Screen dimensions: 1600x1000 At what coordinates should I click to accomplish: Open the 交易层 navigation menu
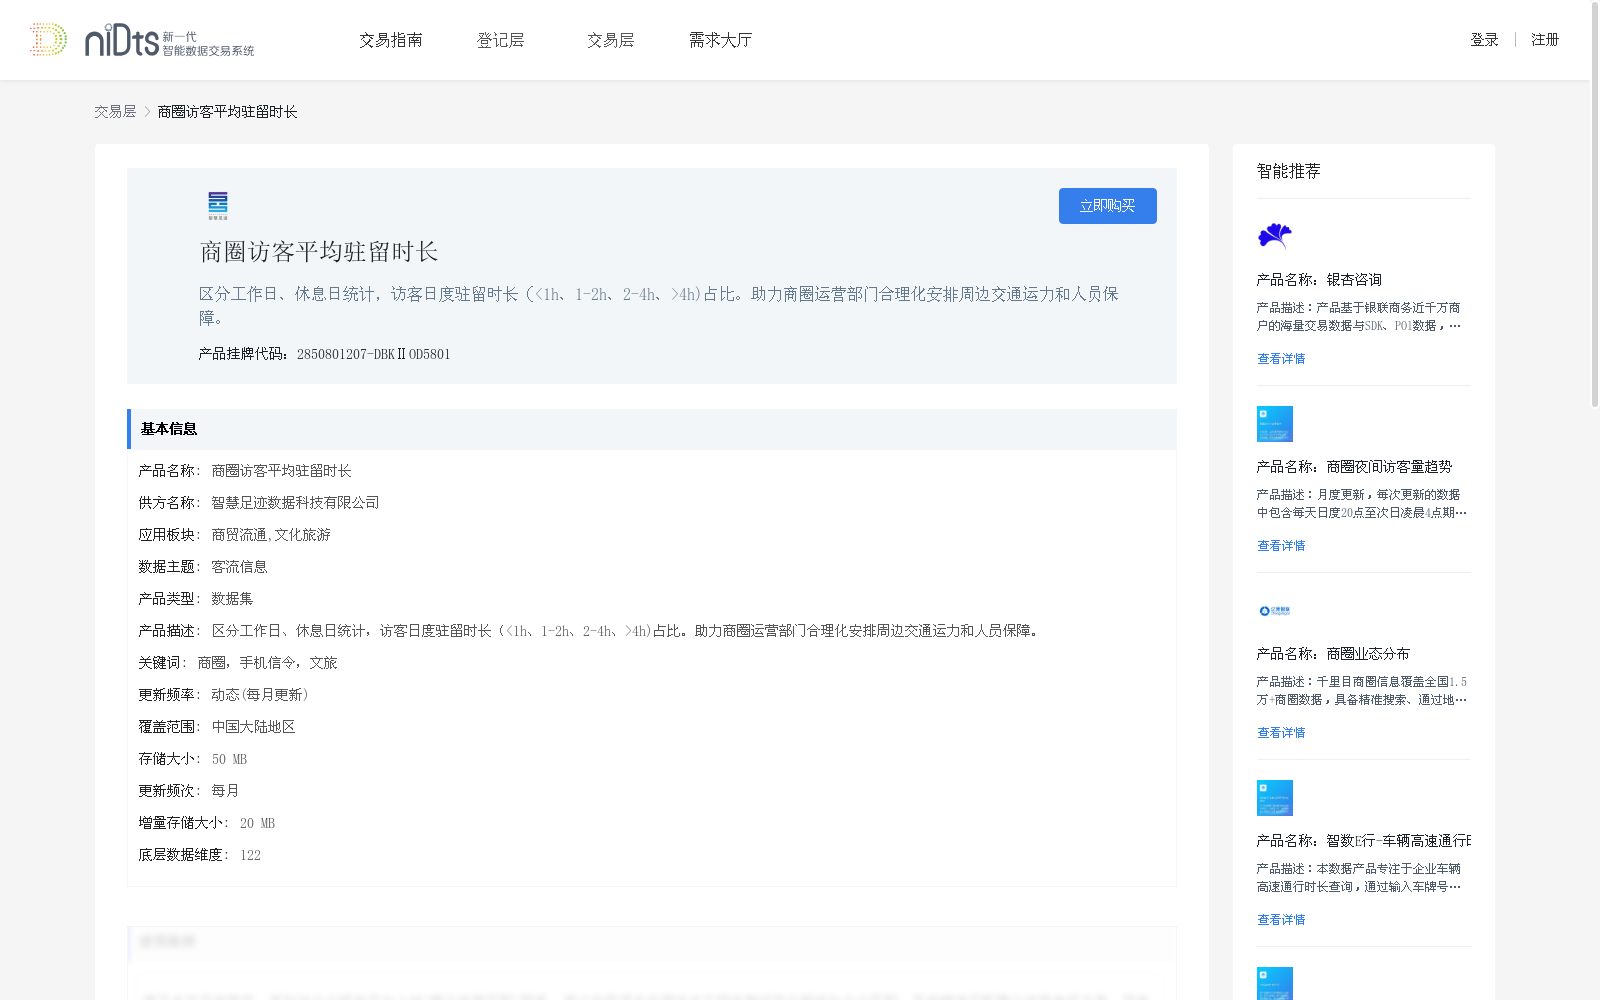pyautogui.click(x=611, y=40)
